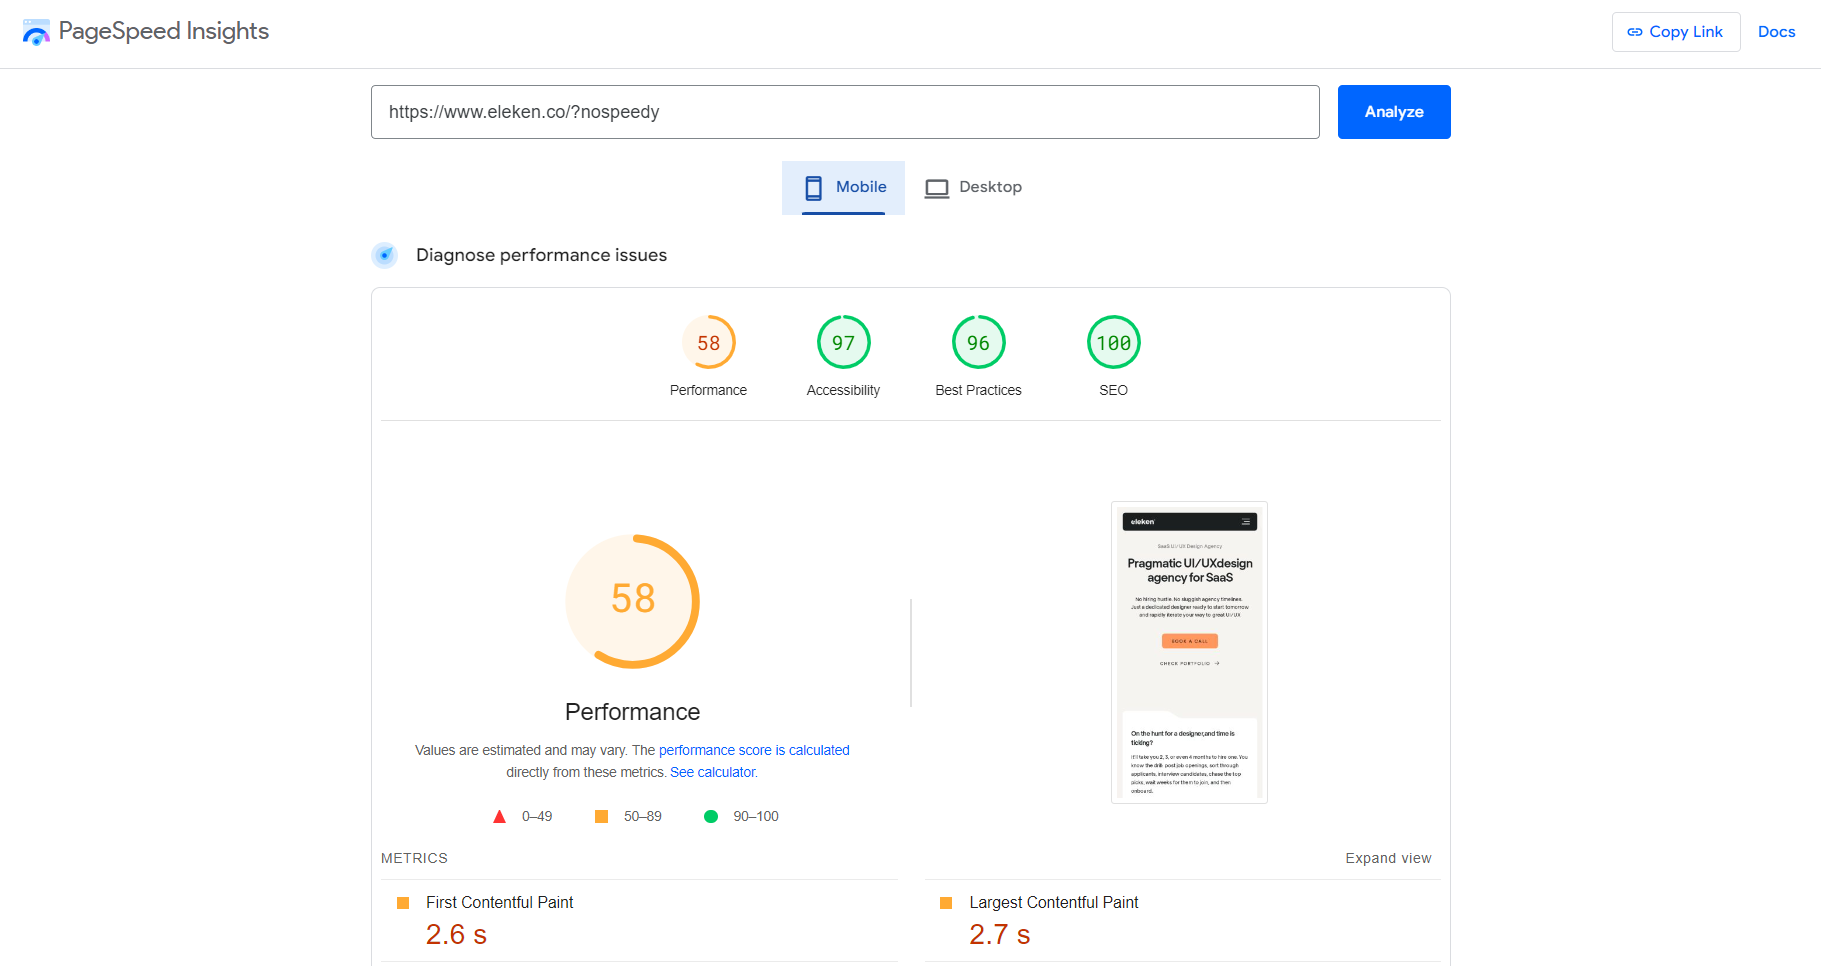This screenshot has height=966, width=1821.
Task: Click Expand view for metrics
Action: point(1388,858)
